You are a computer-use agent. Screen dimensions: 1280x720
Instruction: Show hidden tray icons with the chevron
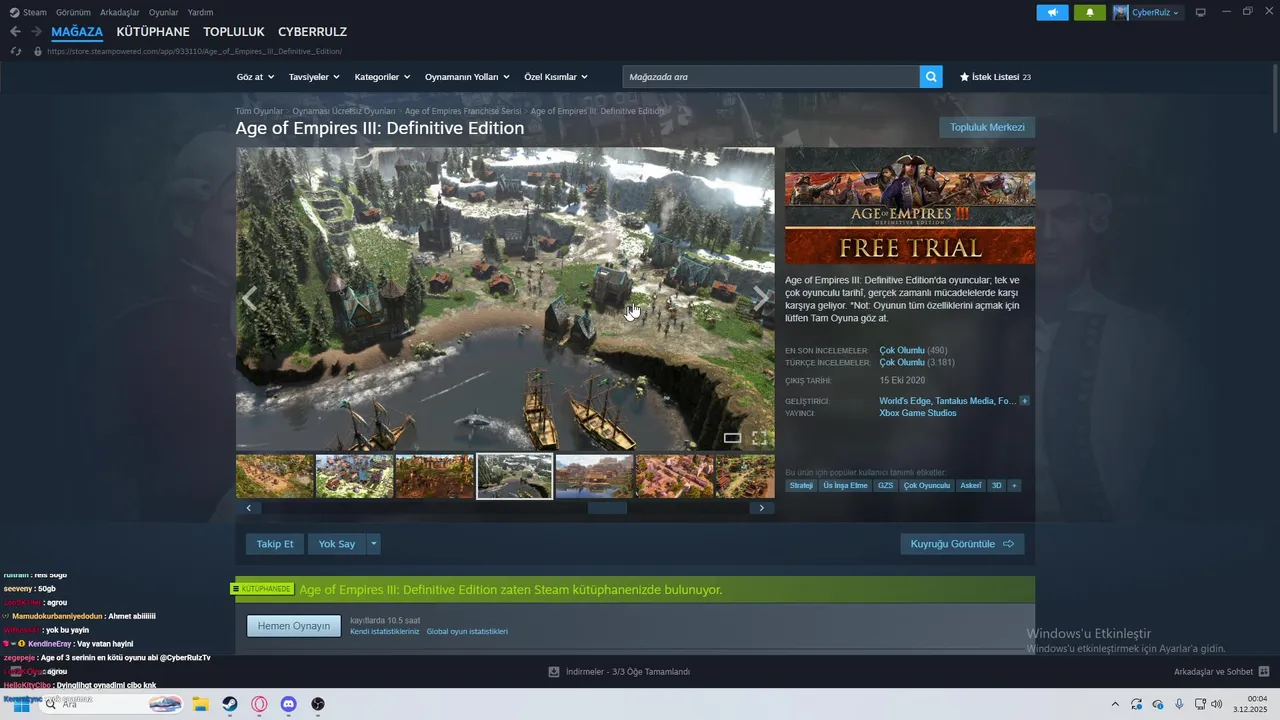click(x=1115, y=704)
